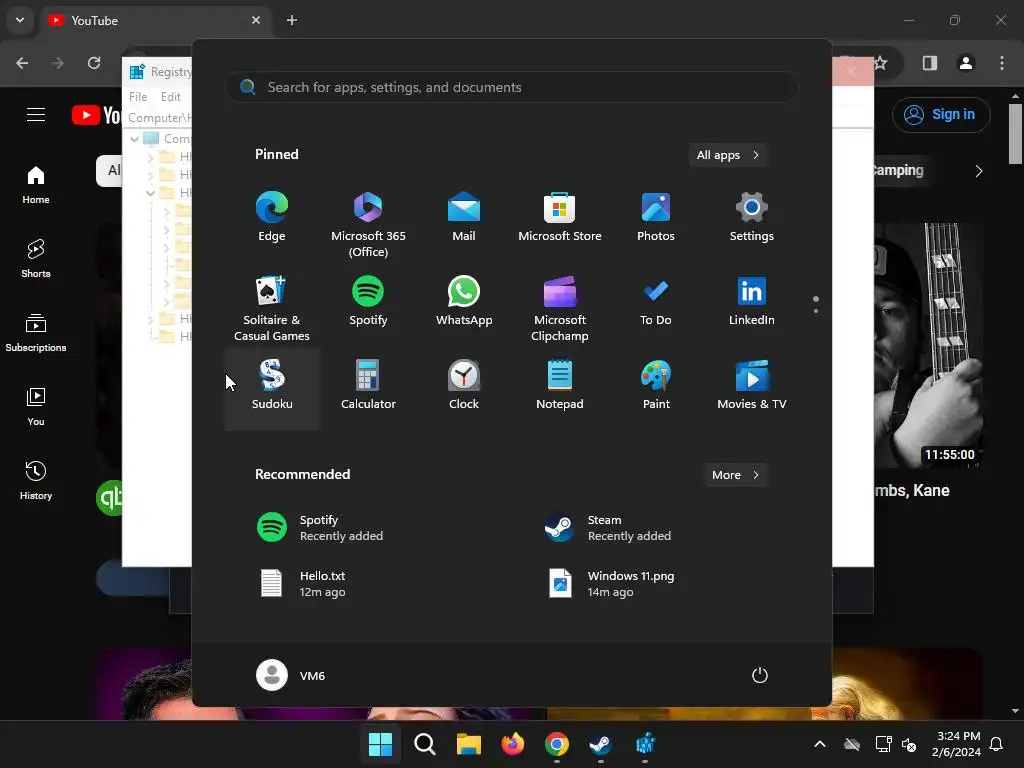Show All apps list
The height and width of the screenshot is (768, 1024).
[x=728, y=155]
